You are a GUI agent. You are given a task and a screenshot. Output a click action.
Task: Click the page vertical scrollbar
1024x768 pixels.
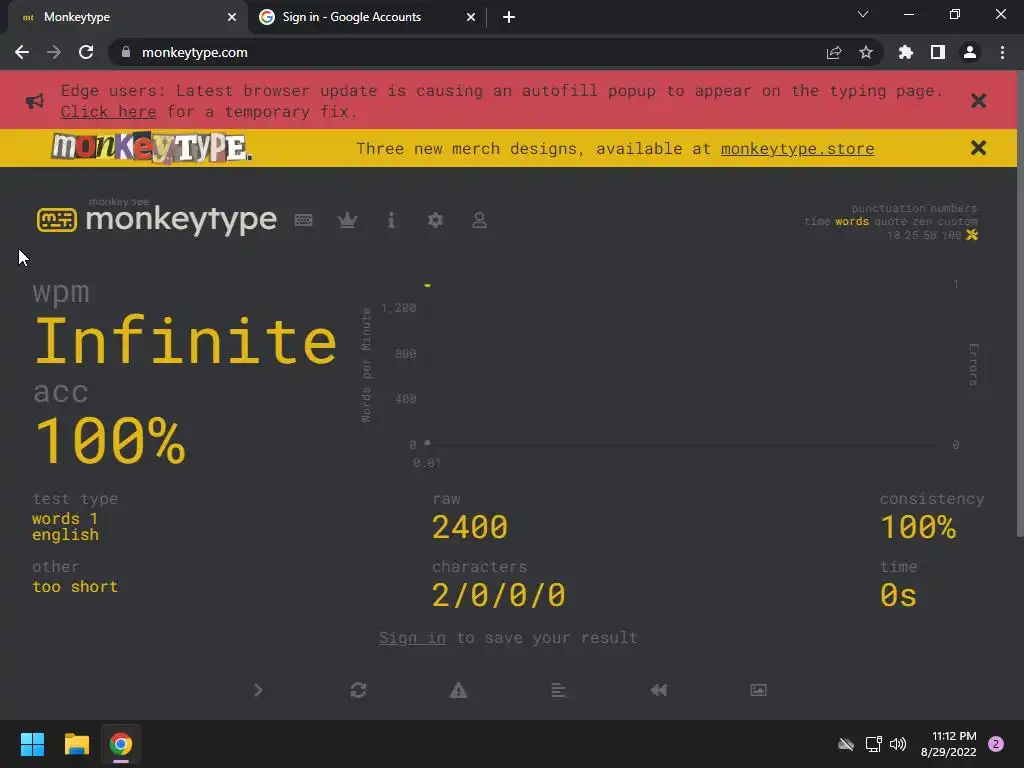1020,304
